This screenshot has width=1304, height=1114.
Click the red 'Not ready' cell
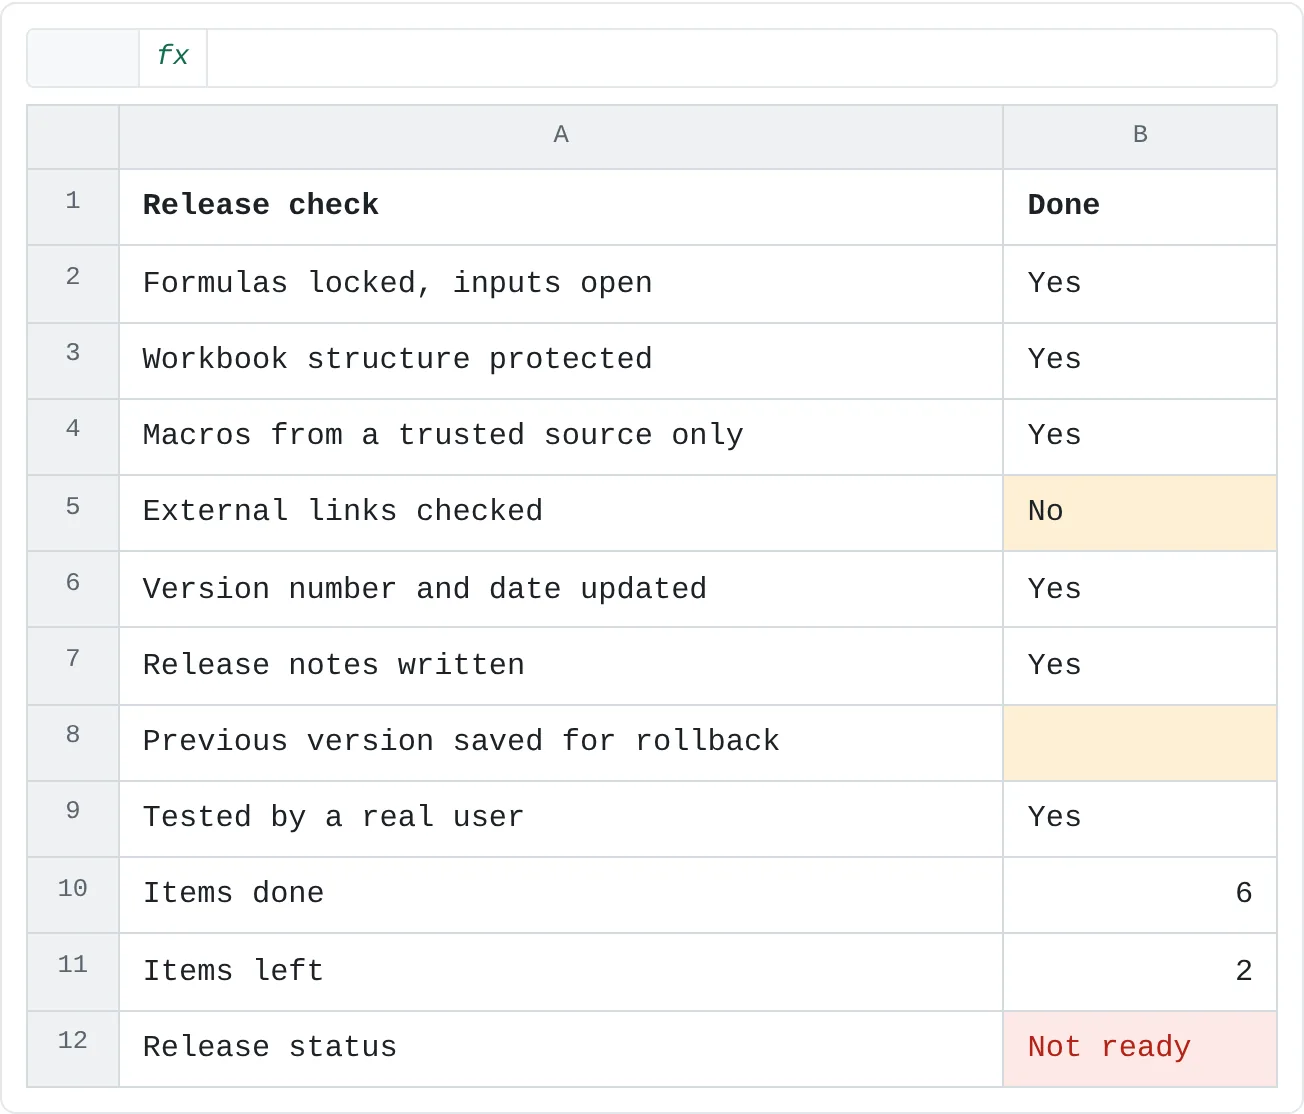(x=1140, y=1049)
